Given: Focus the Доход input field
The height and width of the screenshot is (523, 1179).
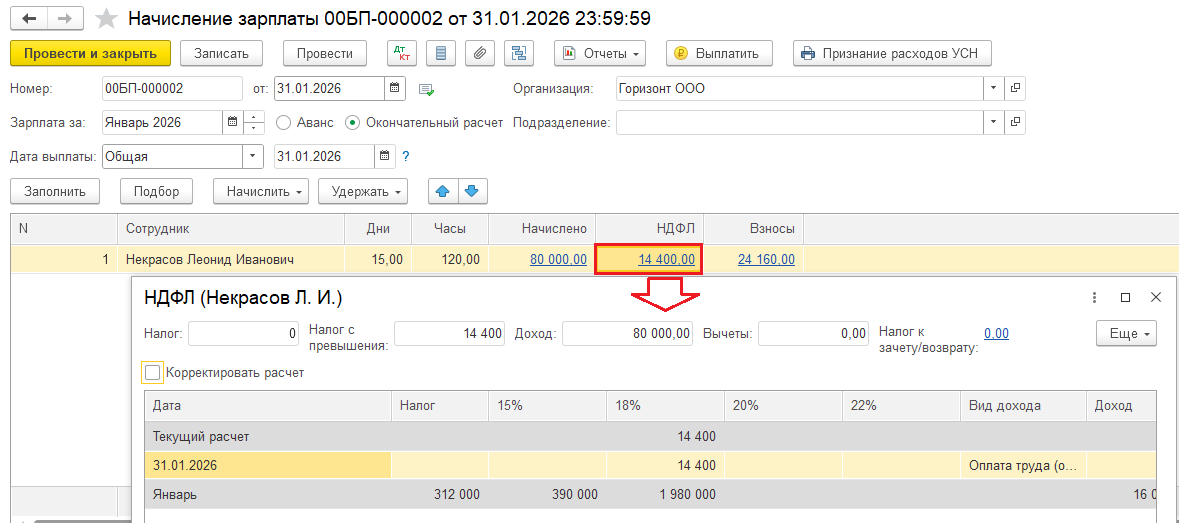Looking at the screenshot, I should point(629,334).
